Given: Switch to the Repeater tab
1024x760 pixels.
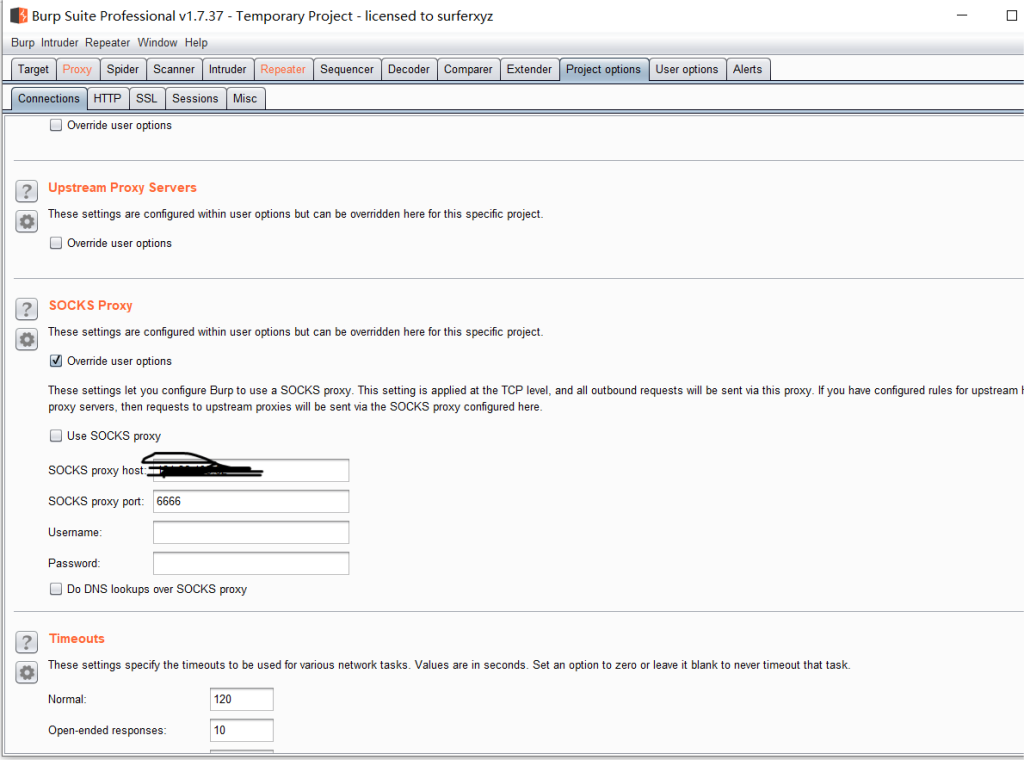Looking at the screenshot, I should click(283, 69).
